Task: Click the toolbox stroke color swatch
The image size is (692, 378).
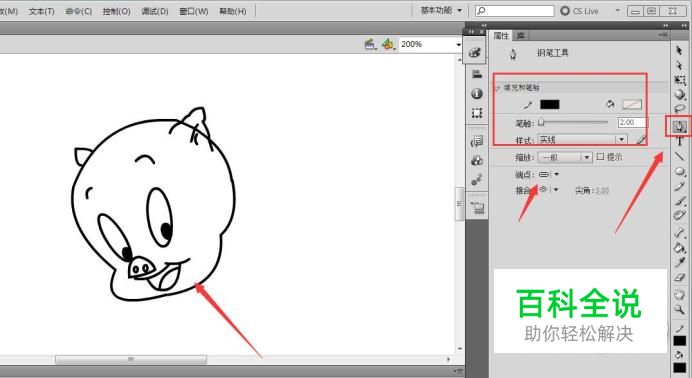Action: click(680, 341)
